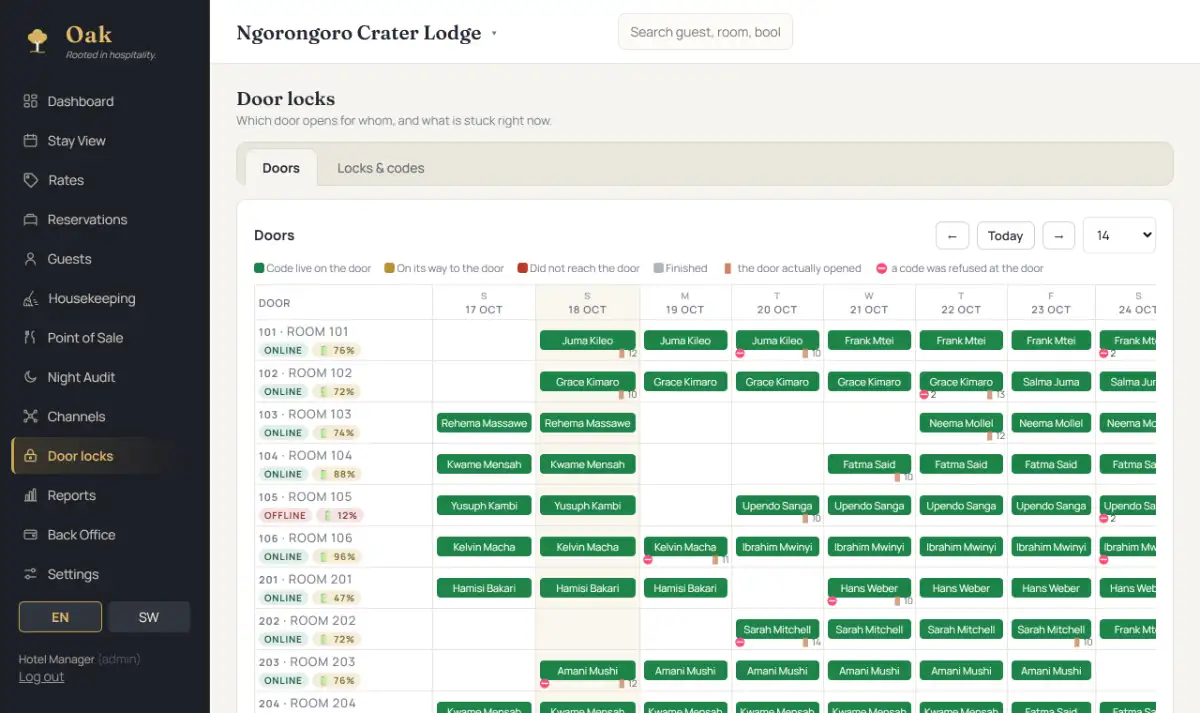The width and height of the screenshot is (1200, 713).
Task: Click the green 'Code live on the door' swatch
Action: point(259,268)
